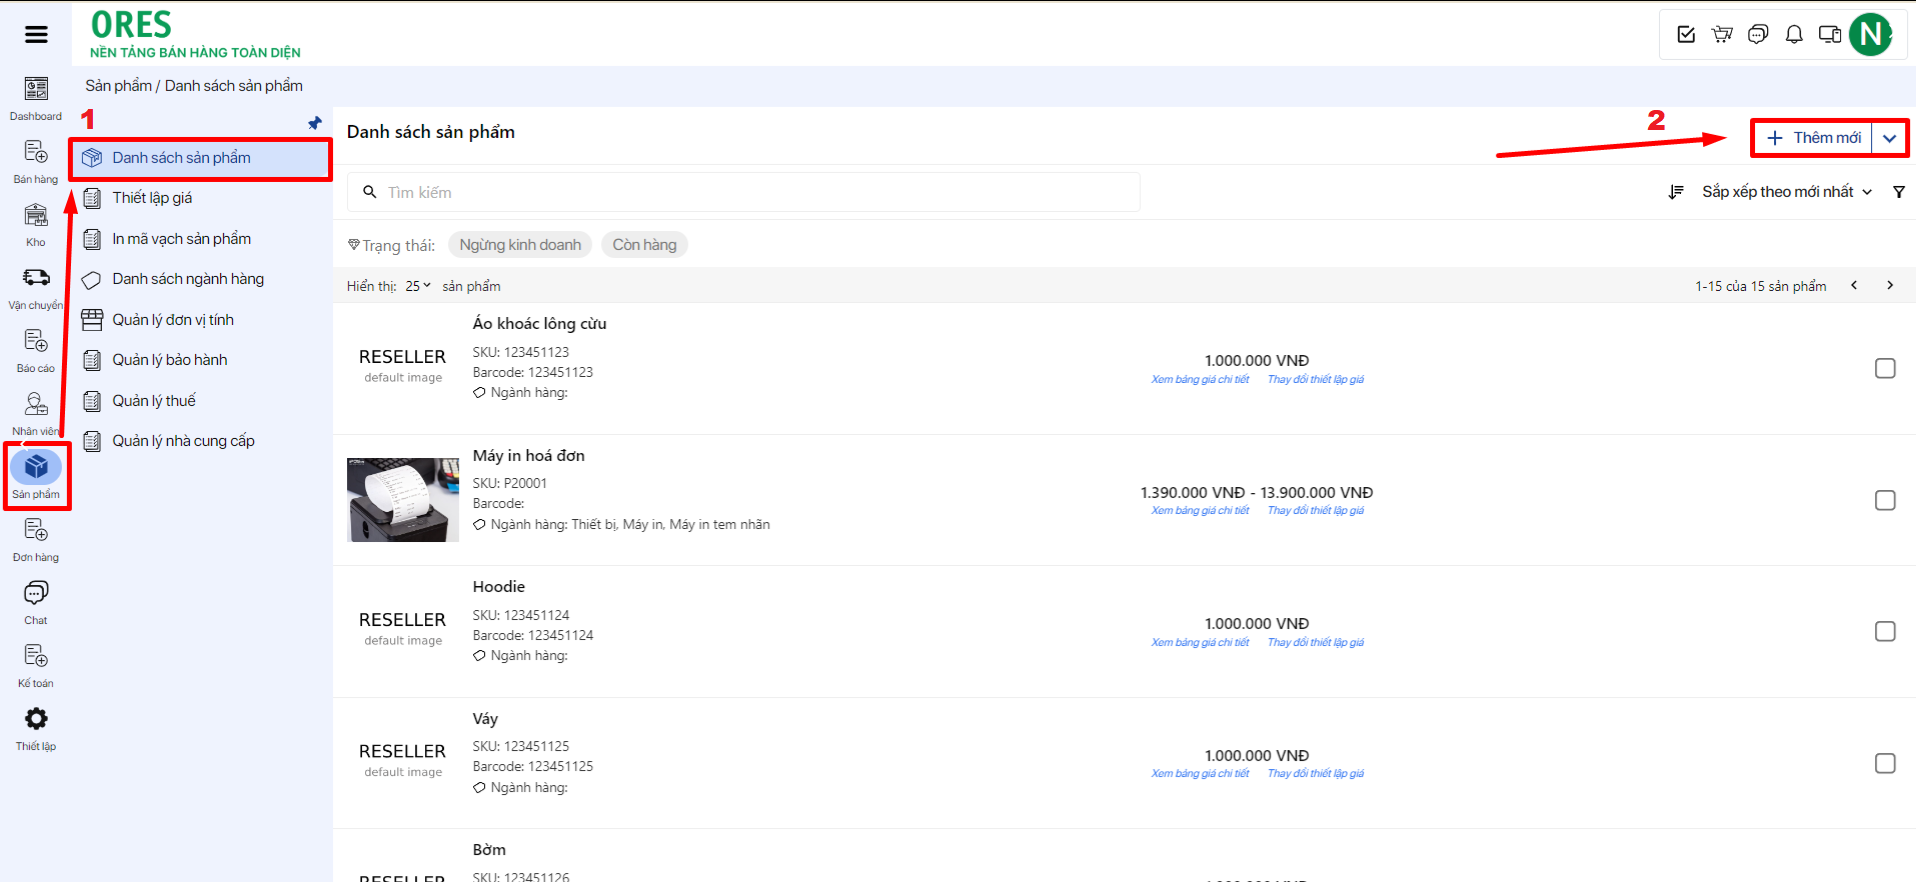Viewport: 1916px width, 890px height.
Task: Open the Vận chuyển truck icon
Action: (x=36, y=278)
